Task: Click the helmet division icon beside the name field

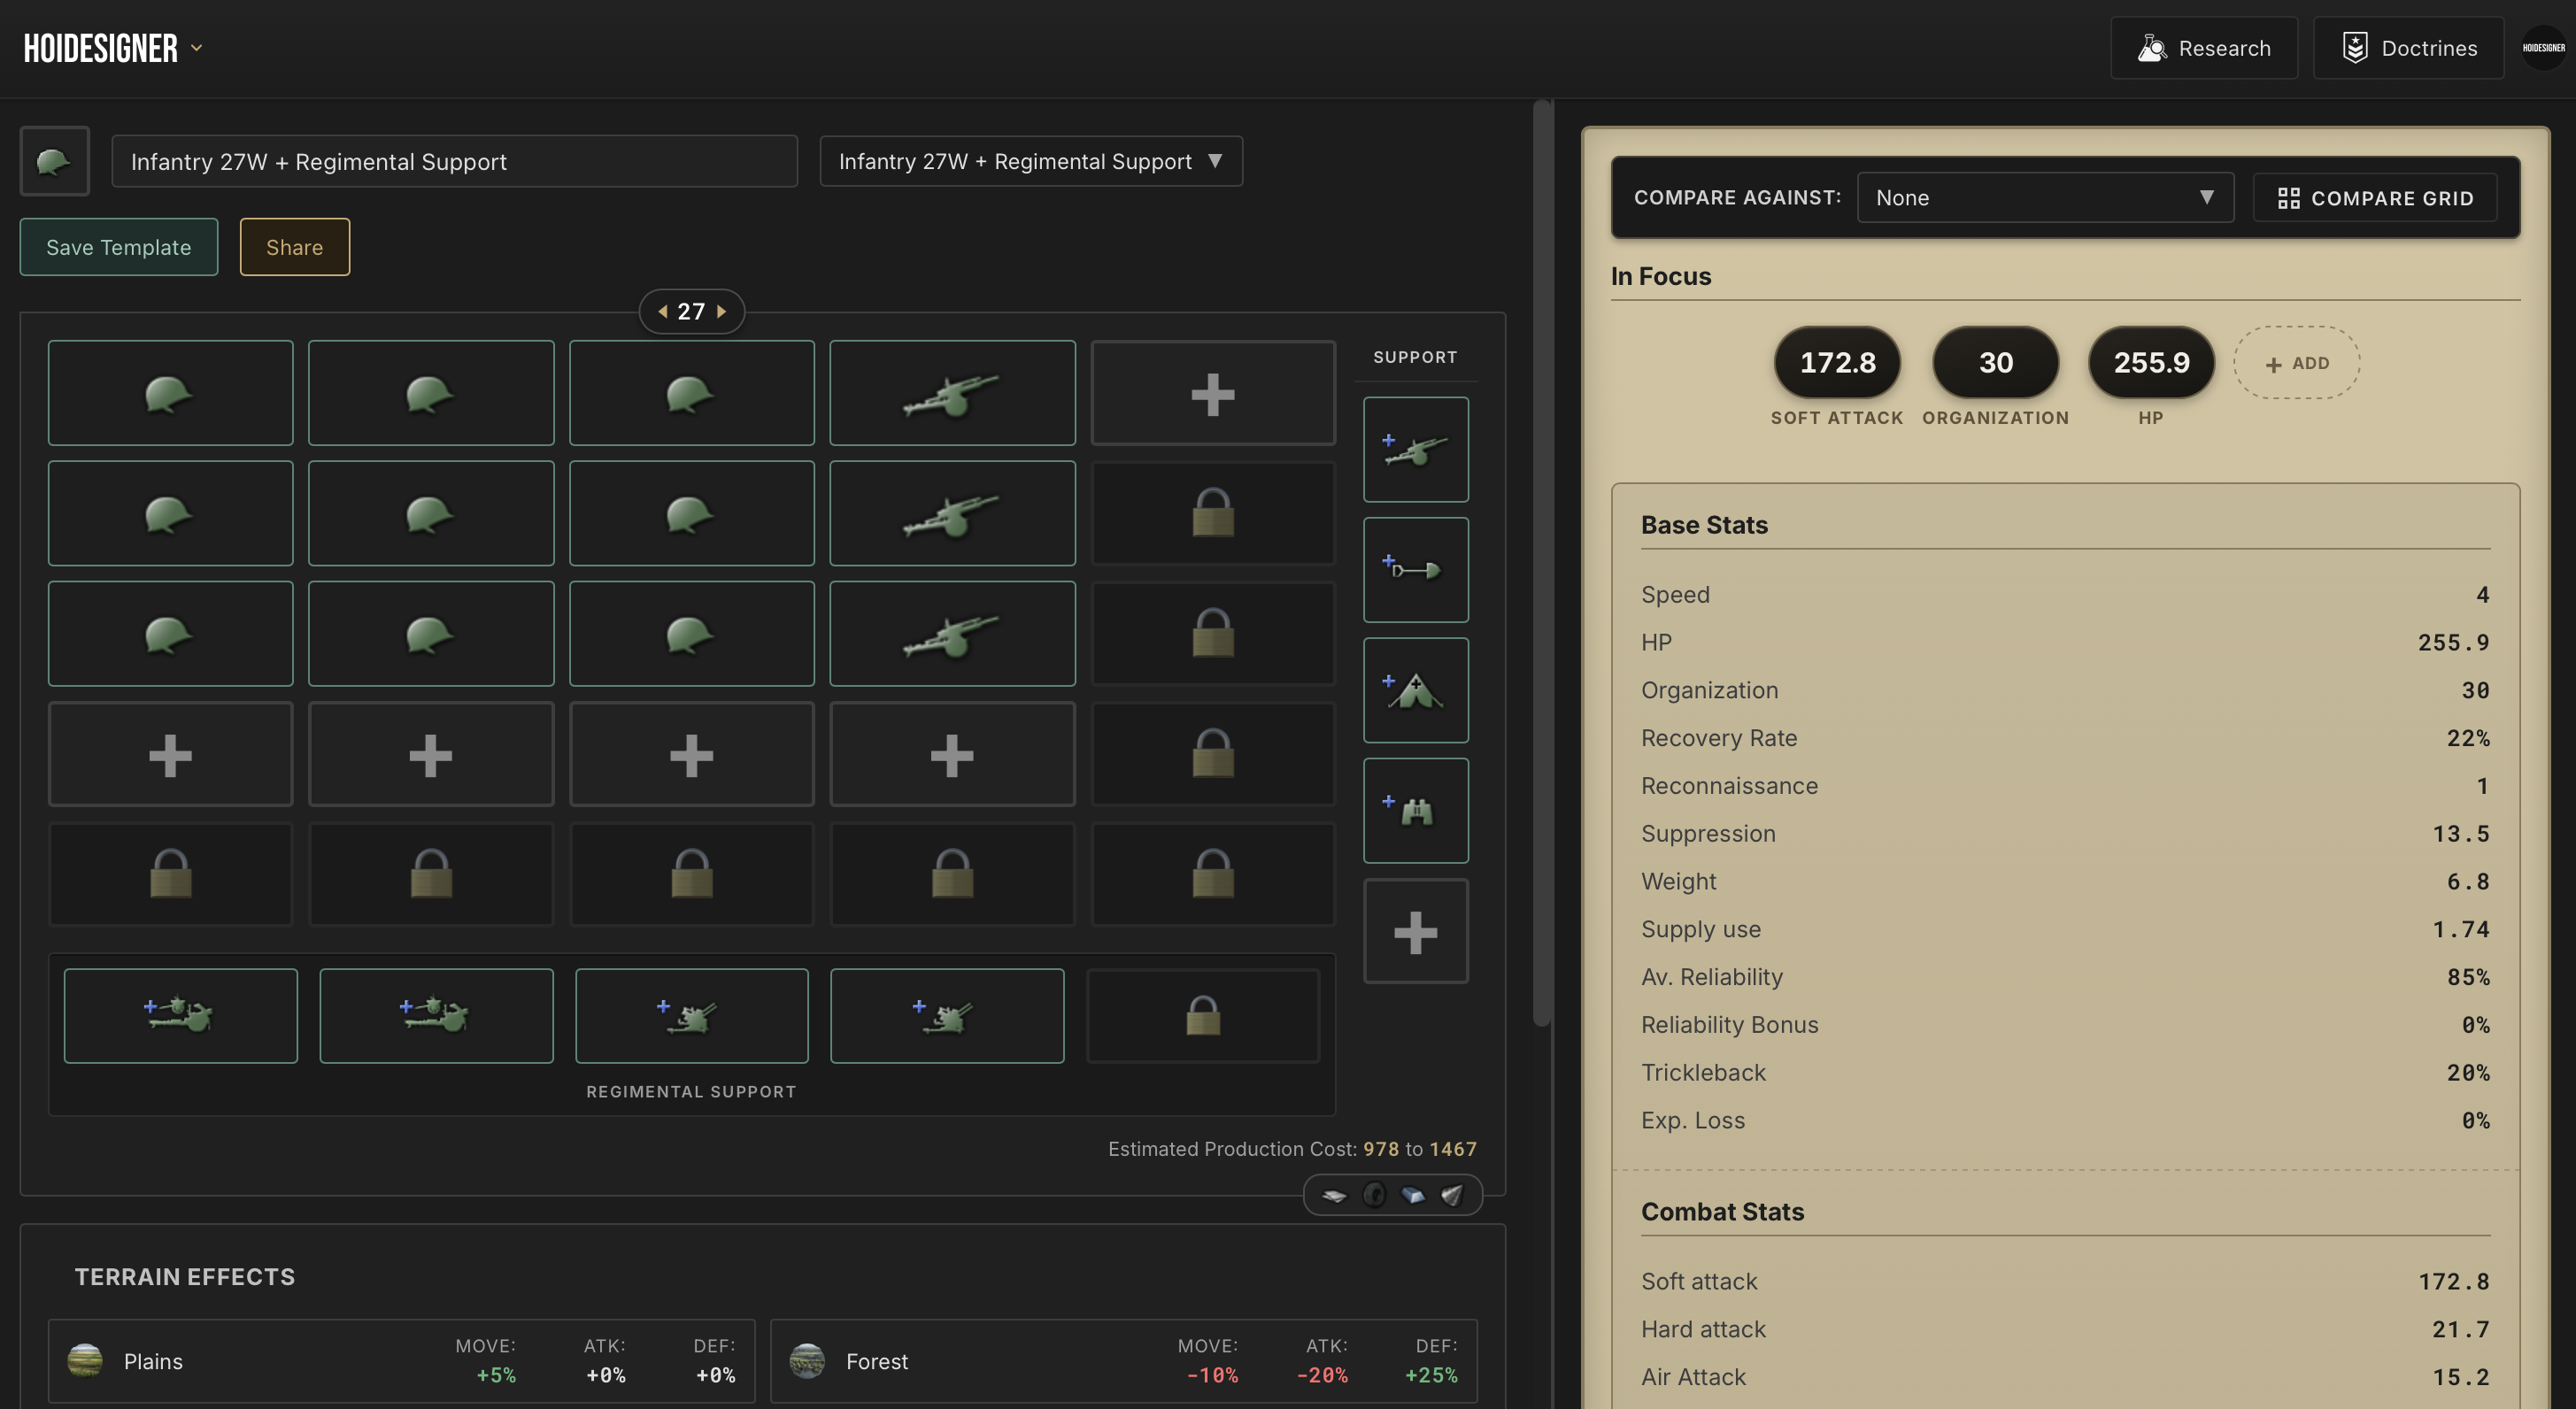Action: 54,161
